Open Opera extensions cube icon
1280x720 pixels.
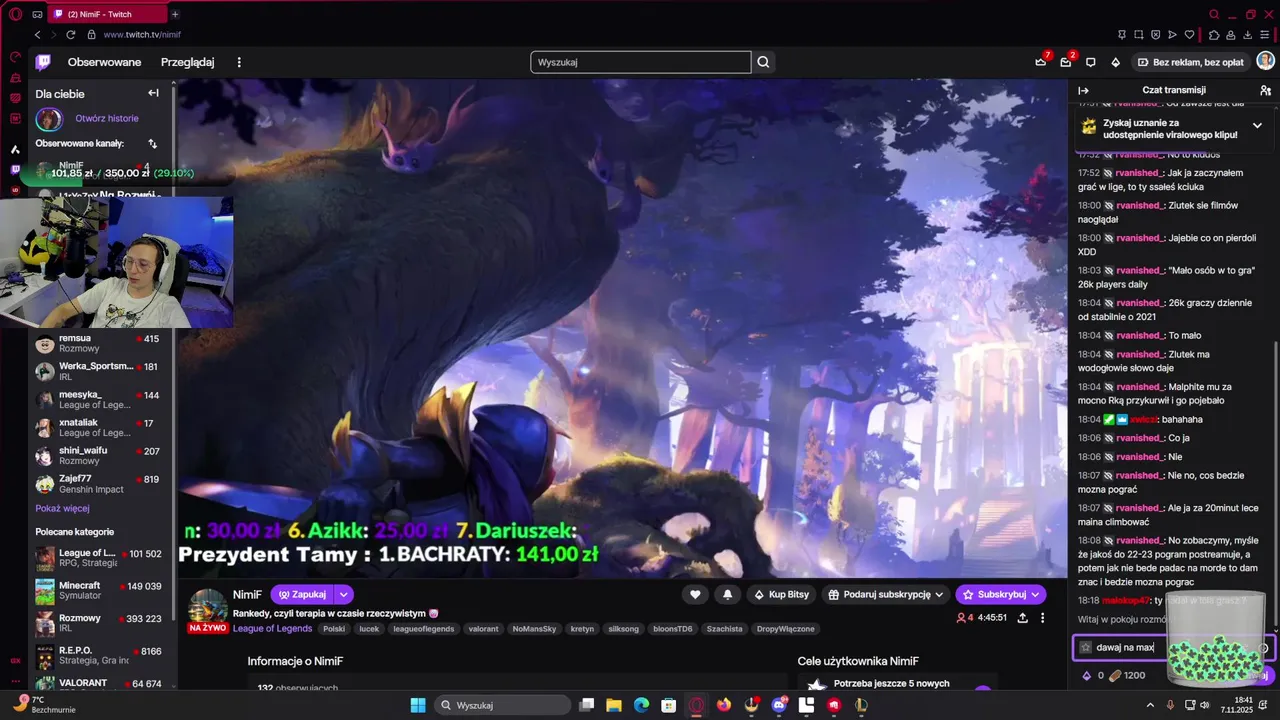pyautogui.click(x=1214, y=35)
